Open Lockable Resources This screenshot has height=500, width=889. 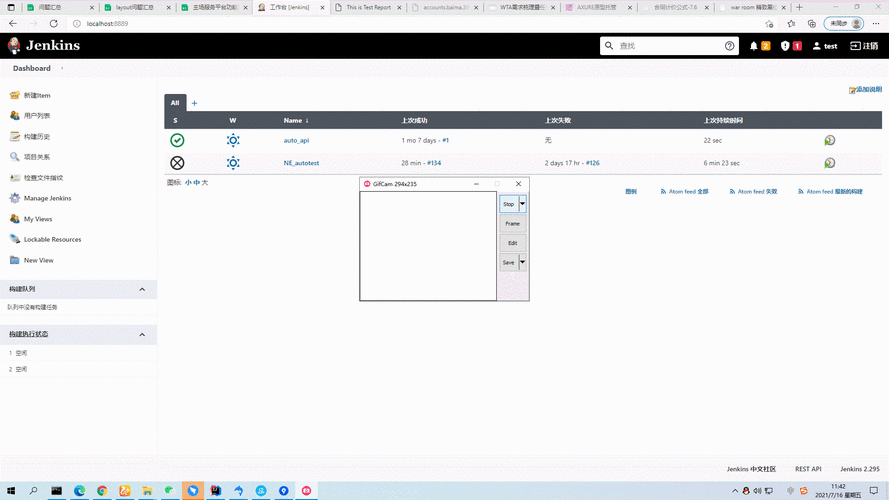point(52,239)
